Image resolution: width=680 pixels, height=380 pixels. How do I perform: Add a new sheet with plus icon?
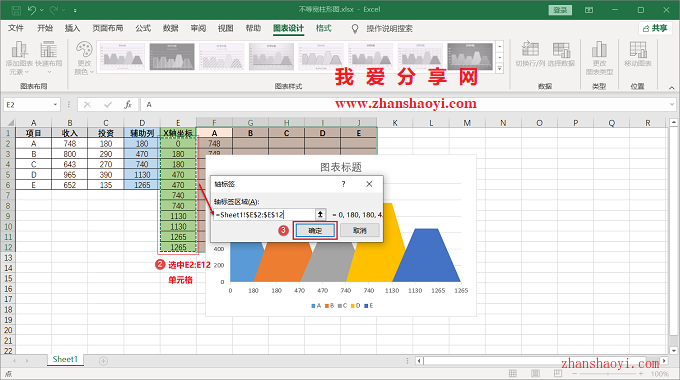click(x=103, y=361)
